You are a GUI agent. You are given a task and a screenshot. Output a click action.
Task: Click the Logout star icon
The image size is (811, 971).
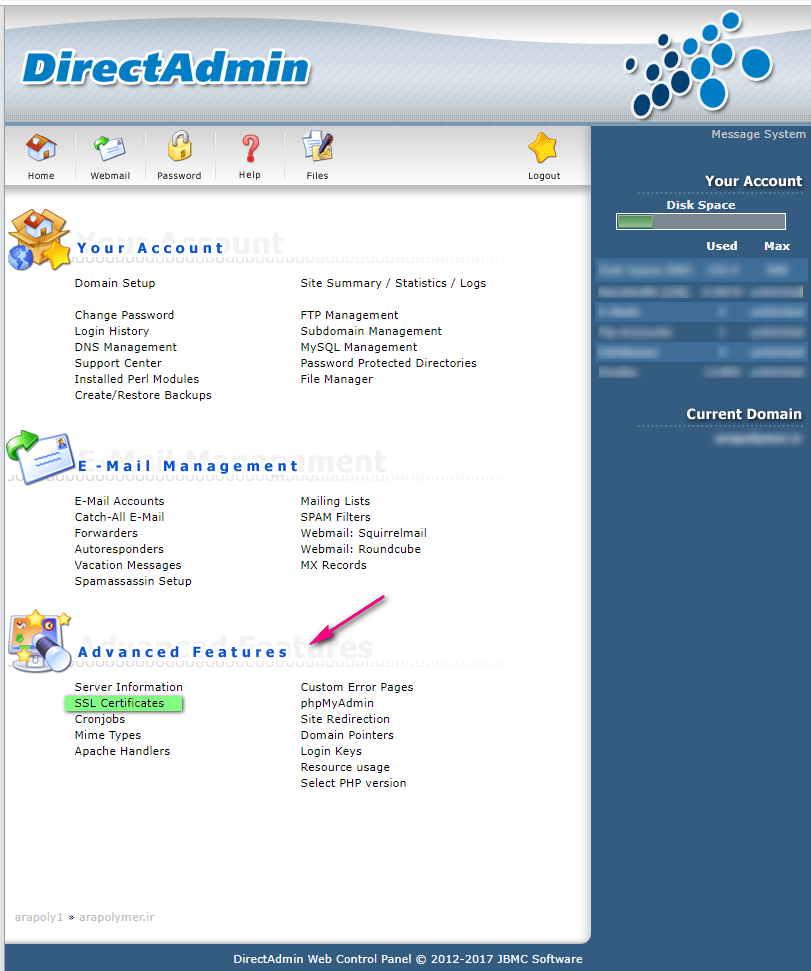click(543, 148)
